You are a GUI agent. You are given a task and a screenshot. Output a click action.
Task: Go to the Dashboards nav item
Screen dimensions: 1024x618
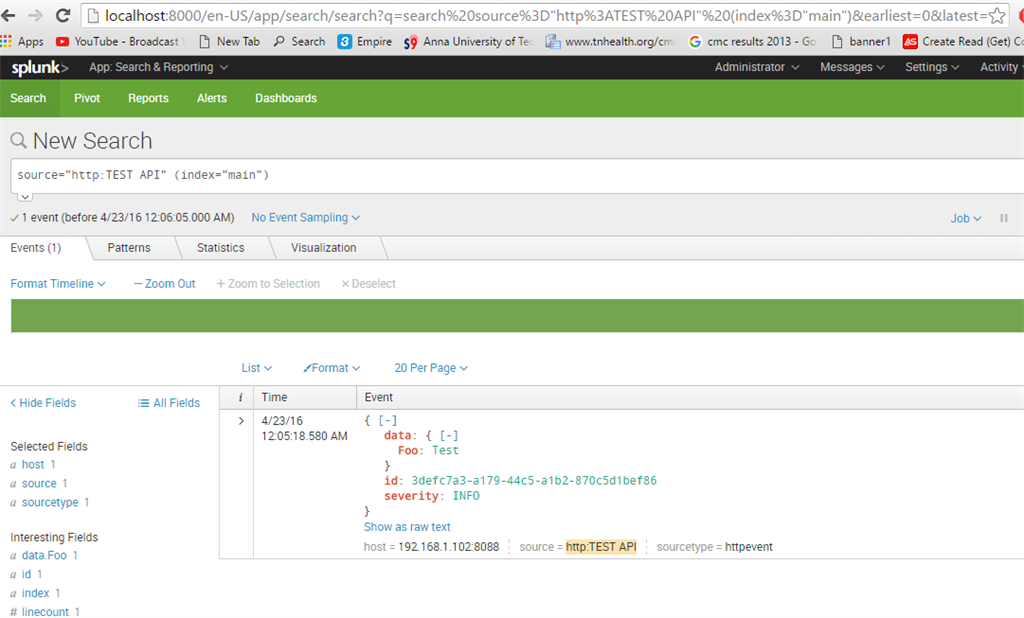coord(286,98)
